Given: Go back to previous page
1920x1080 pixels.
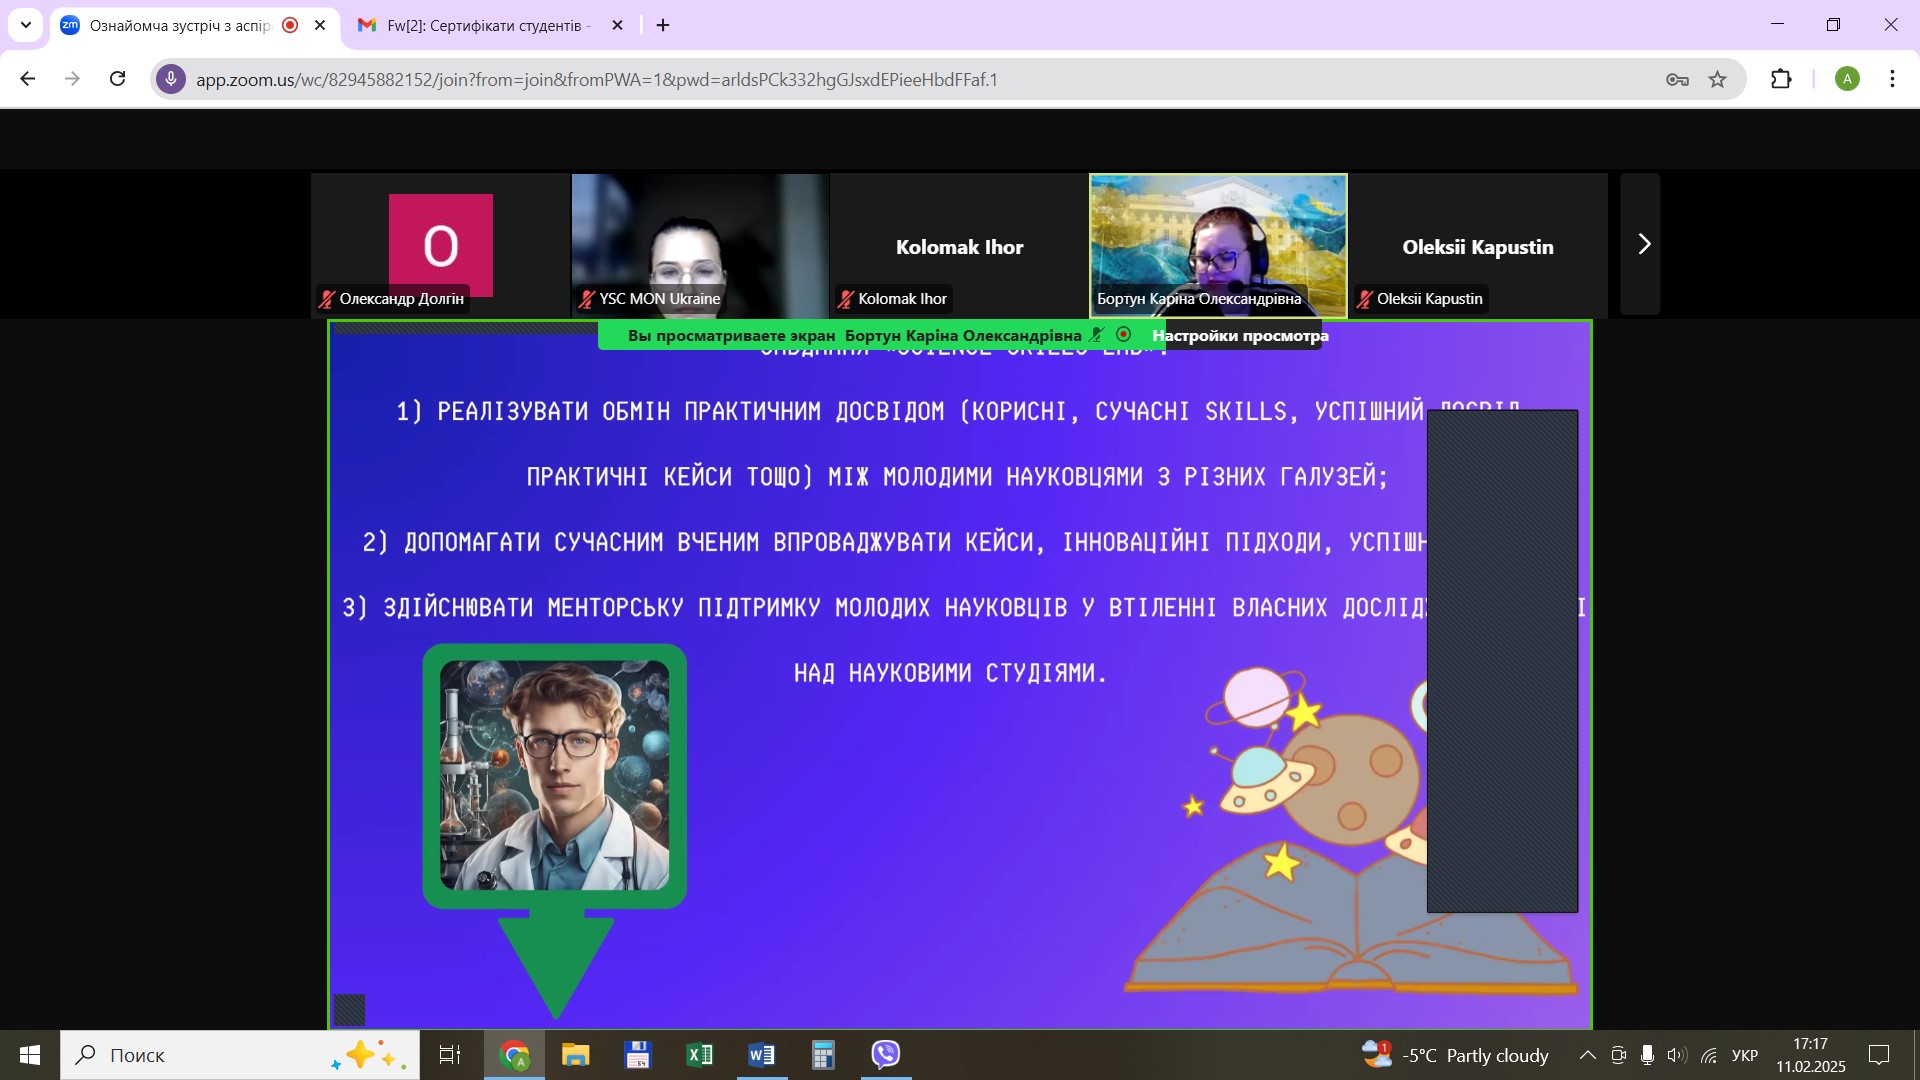Looking at the screenshot, I should tap(28, 79).
